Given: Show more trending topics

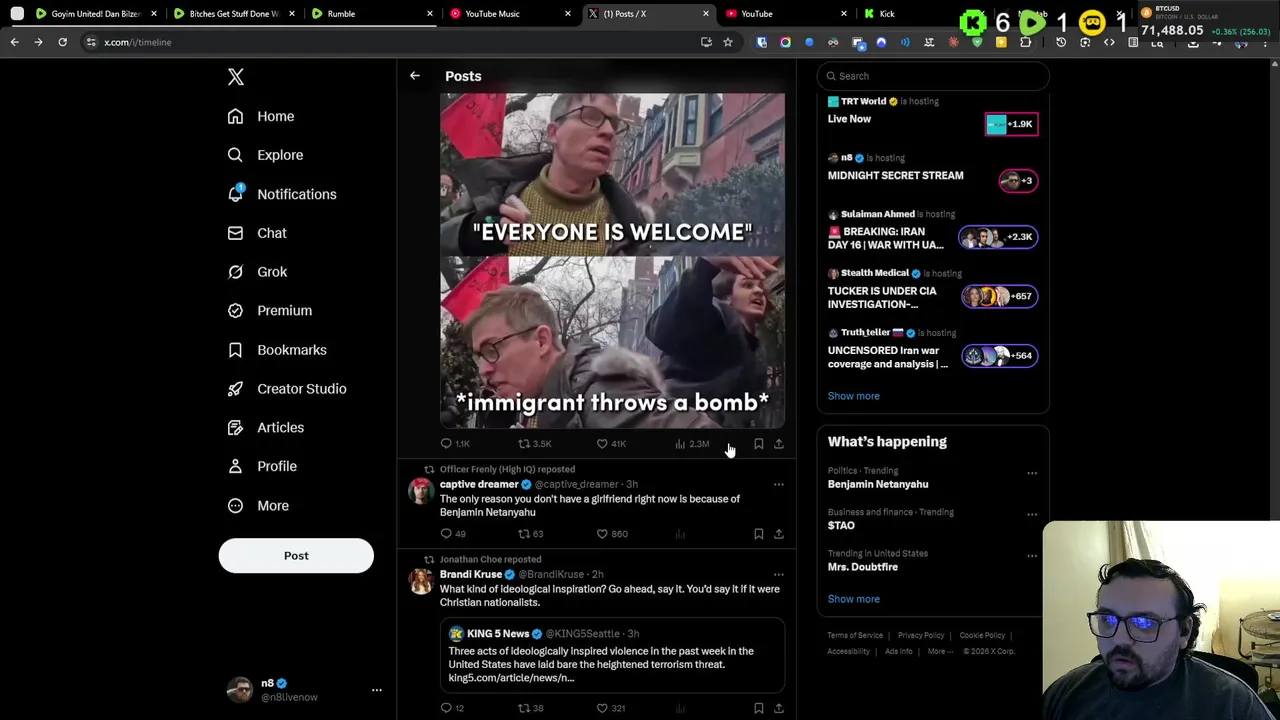Looking at the screenshot, I should (x=853, y=599).
